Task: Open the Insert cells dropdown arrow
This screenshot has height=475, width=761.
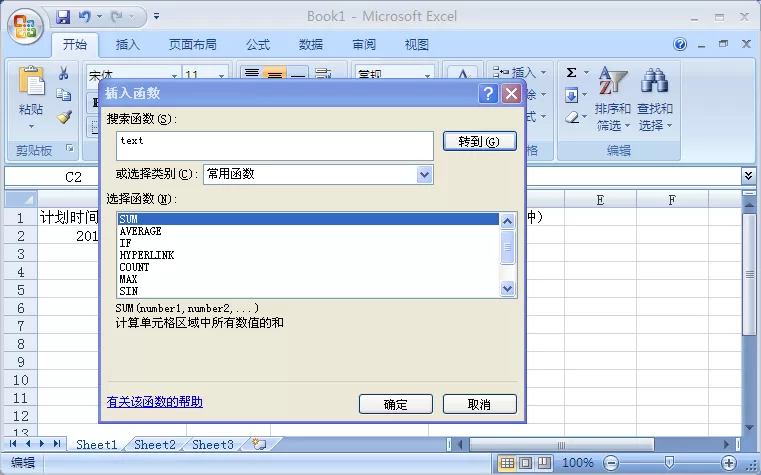Action: tap(543, 73)
